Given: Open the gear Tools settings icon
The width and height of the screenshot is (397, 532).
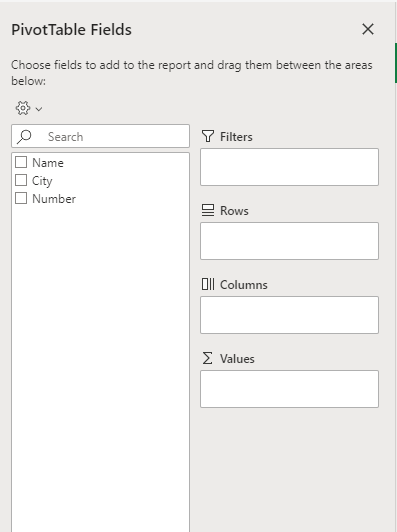Looking at the screenshot, I should click(x=23, y=108).
